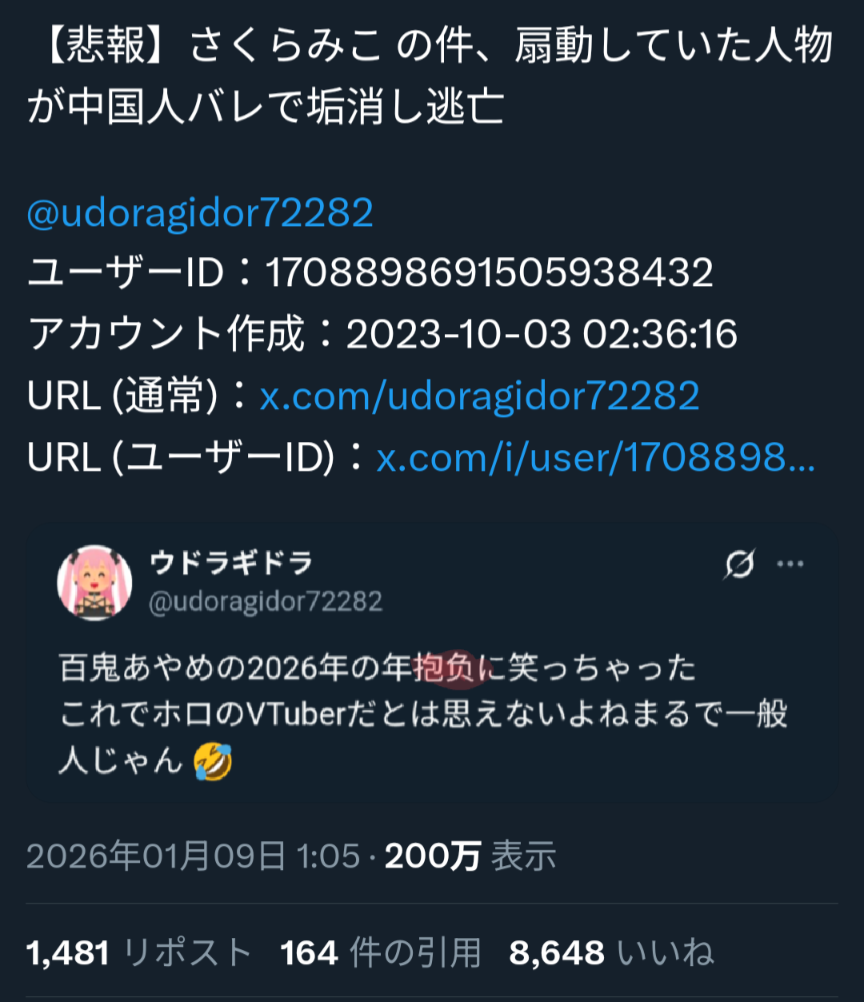Follow the x.com/udoragidor72282 link

tap(479, 396)
